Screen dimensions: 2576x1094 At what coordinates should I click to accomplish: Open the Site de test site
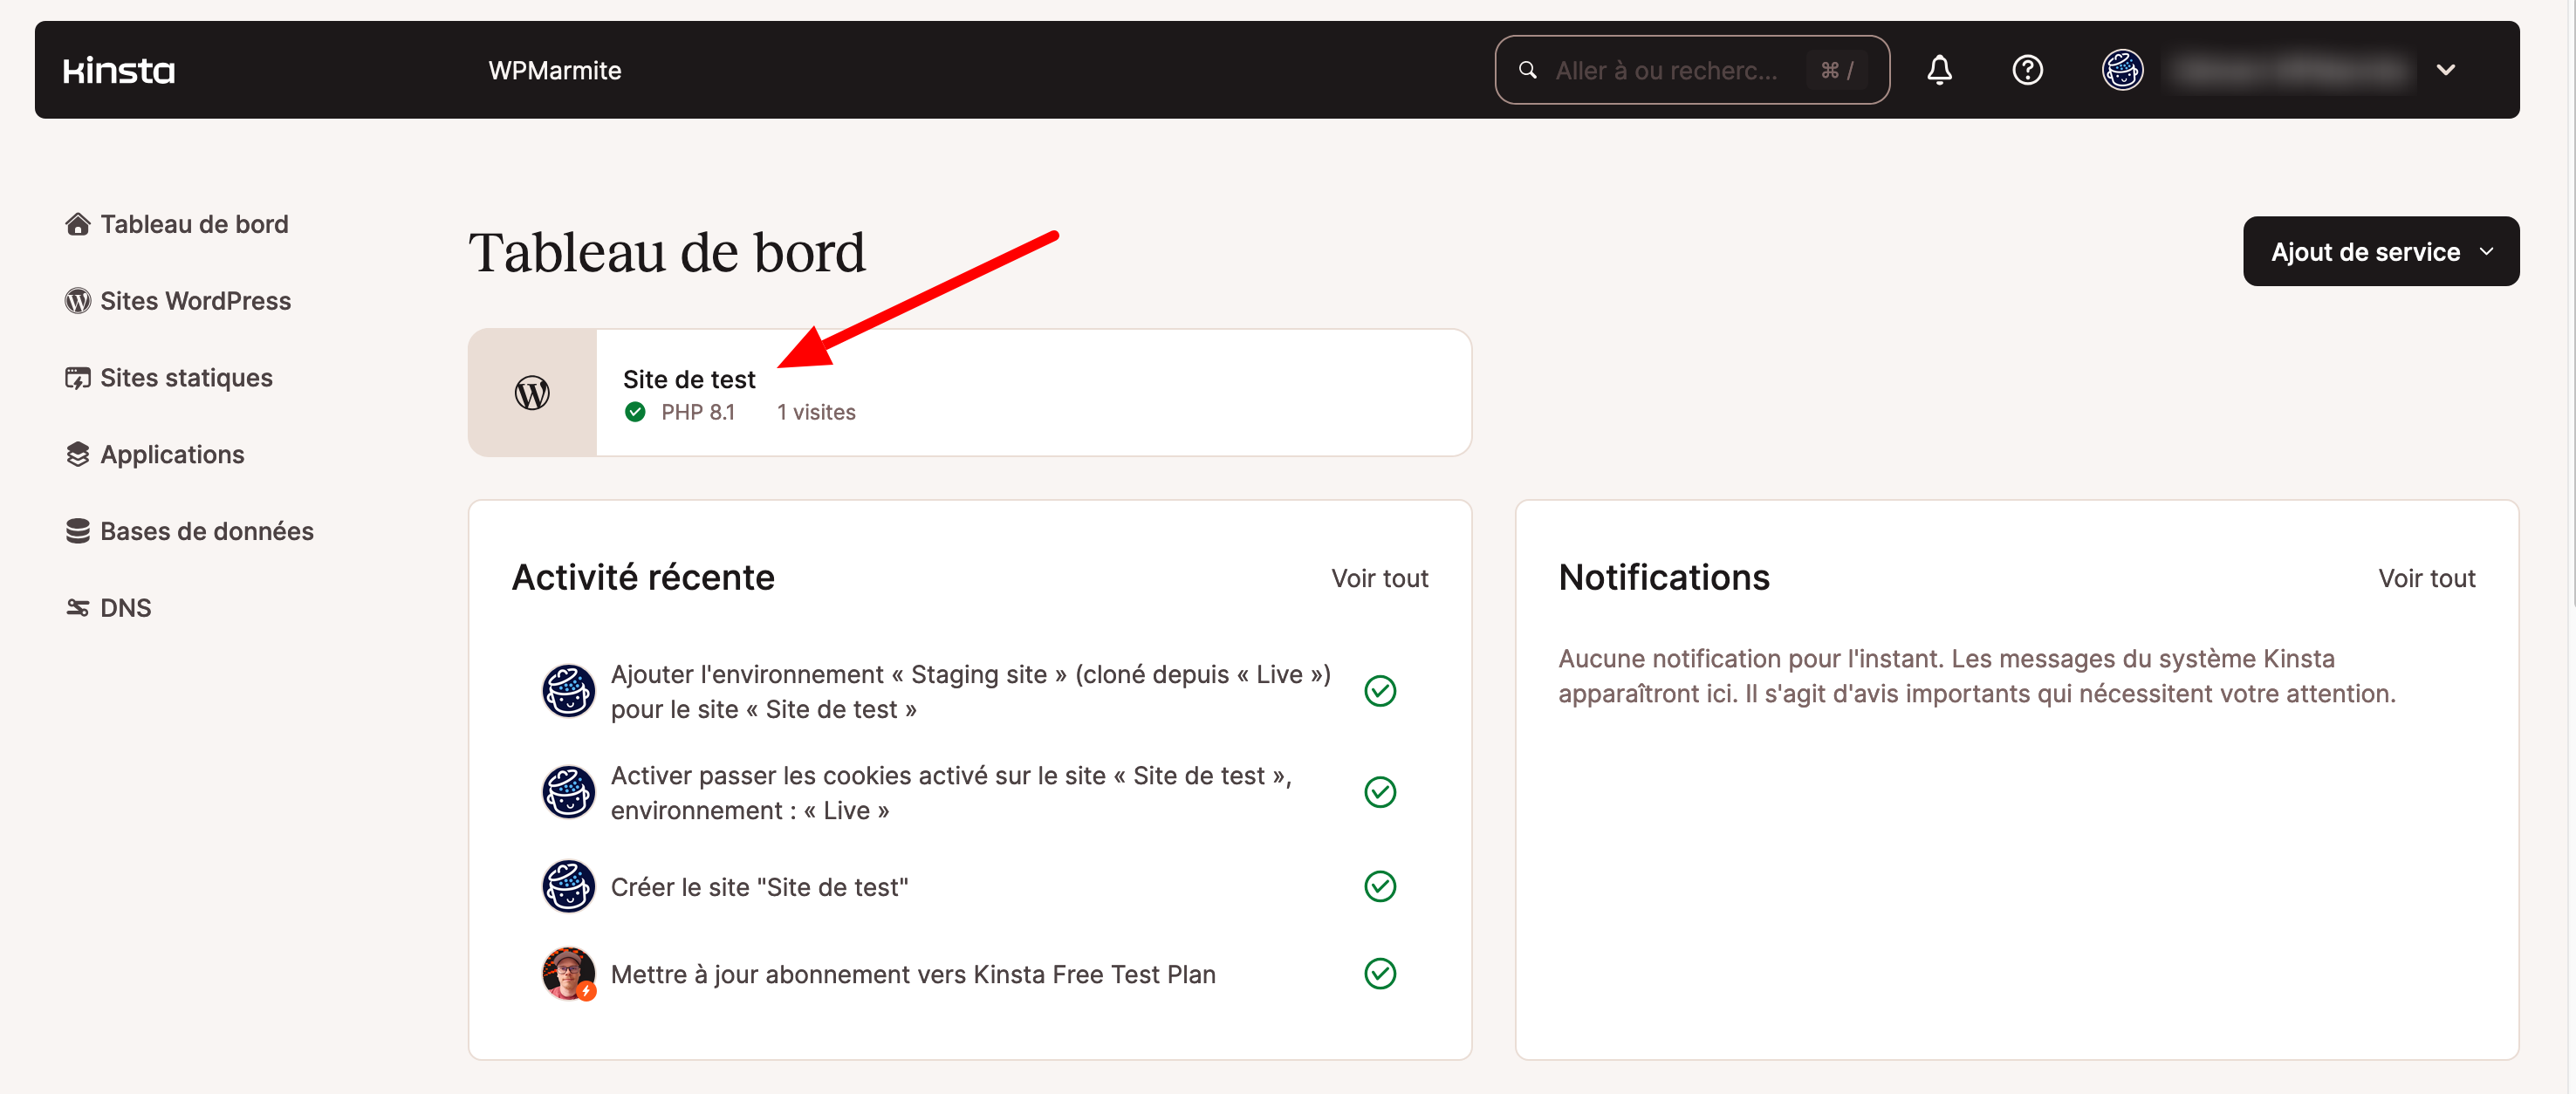(689, 379)
